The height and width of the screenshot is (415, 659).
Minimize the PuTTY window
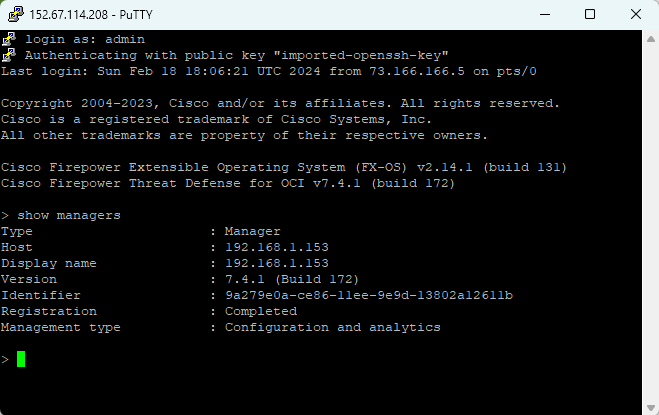(544, 15)
